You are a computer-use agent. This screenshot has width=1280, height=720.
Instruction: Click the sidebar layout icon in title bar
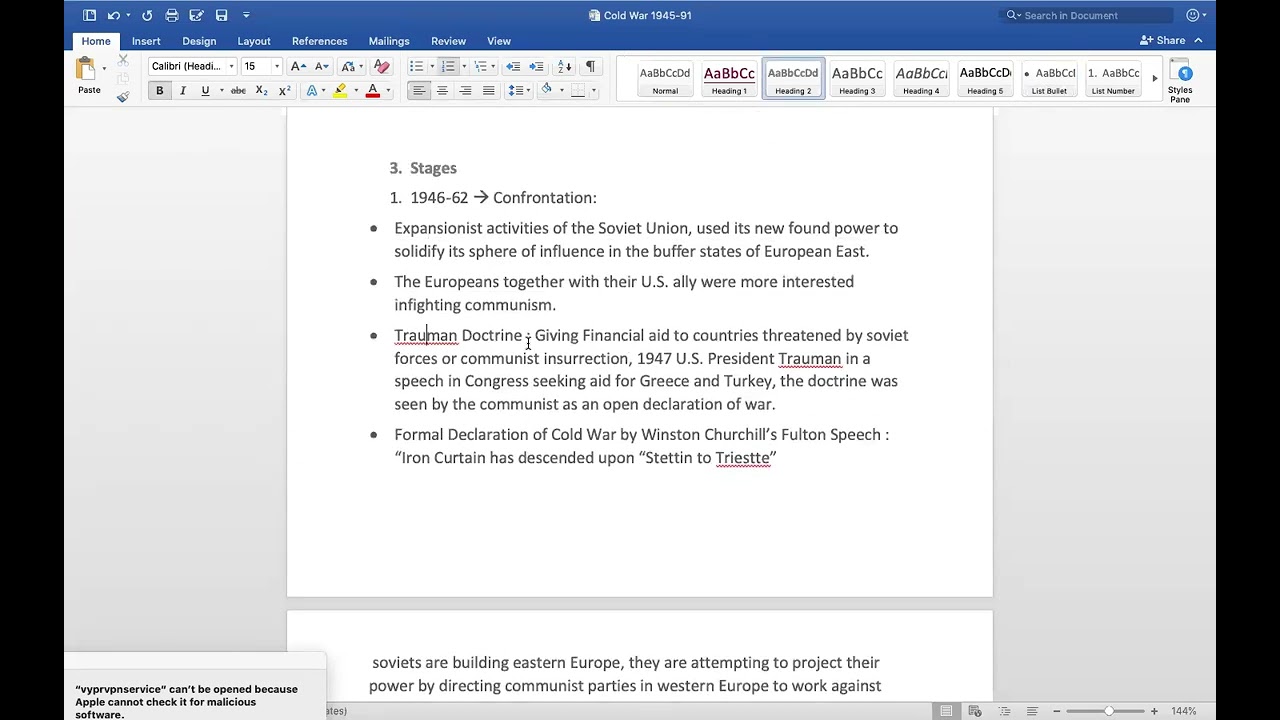click(89, 15)
